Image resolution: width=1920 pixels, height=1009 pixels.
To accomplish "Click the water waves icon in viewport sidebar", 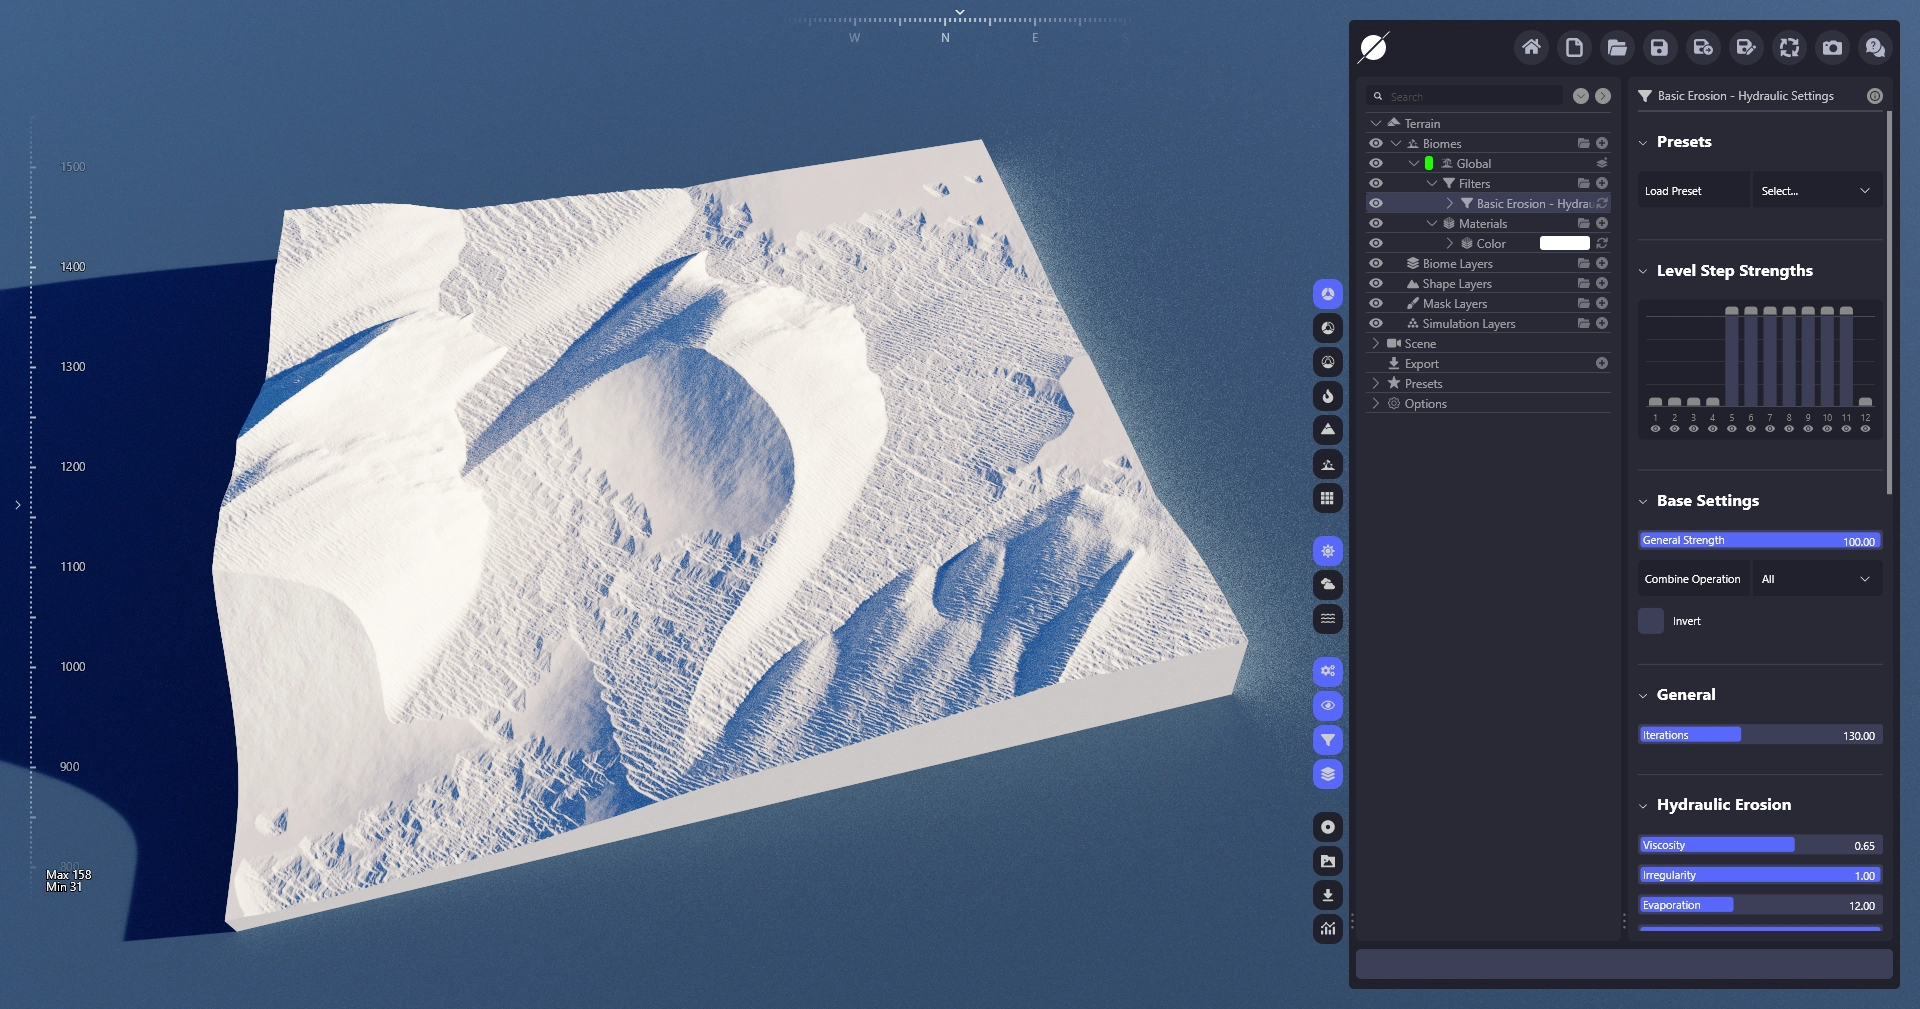I will 1327,619.
